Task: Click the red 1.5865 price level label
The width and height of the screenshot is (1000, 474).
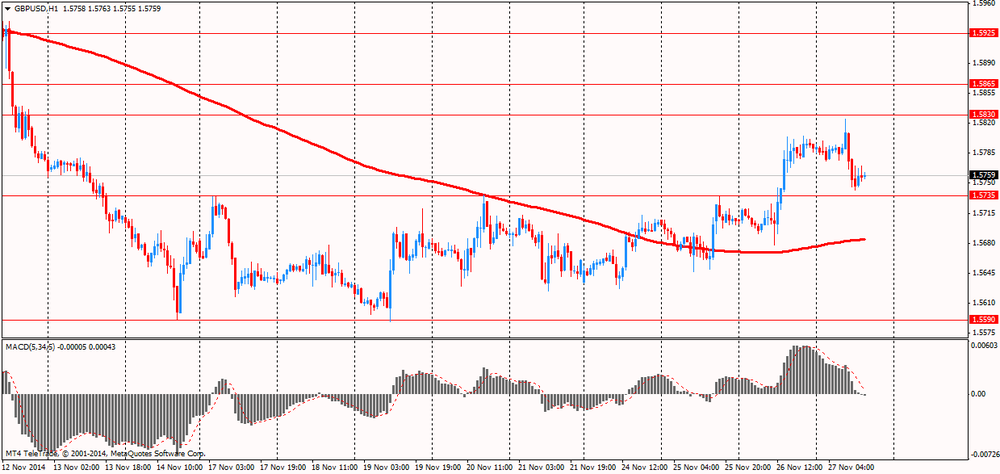Action: [983, 84]
